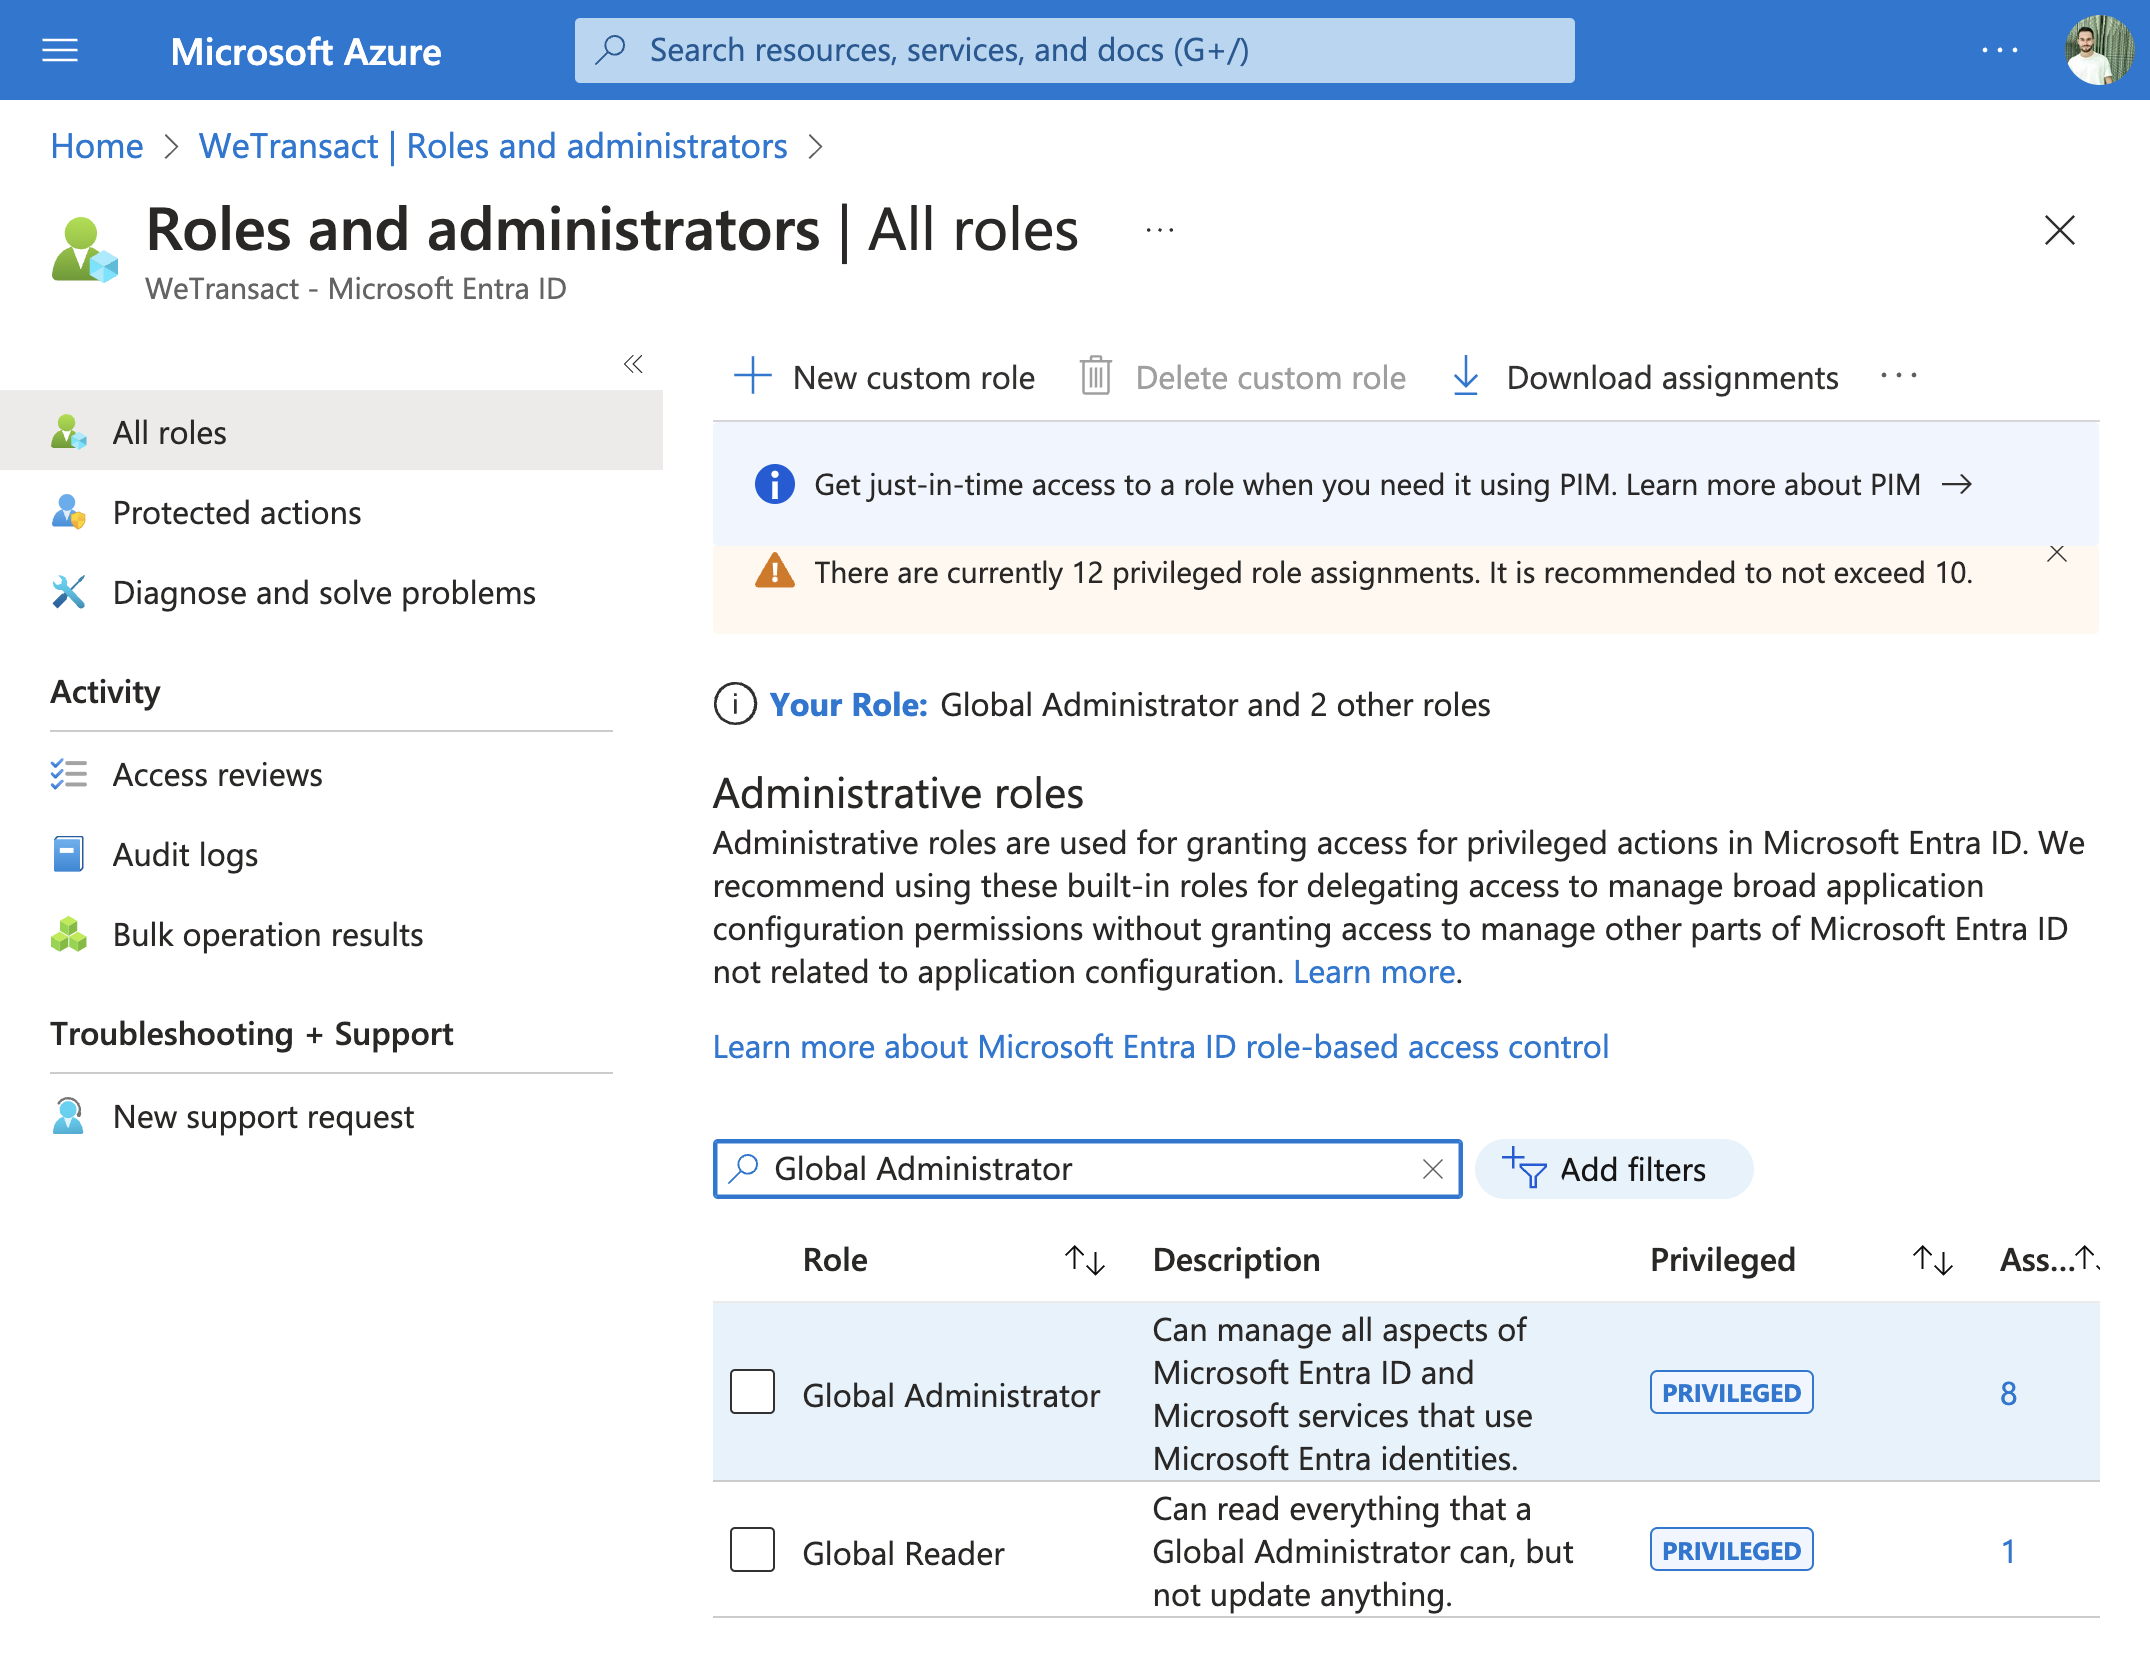Clear the role search text
Viewport: 2150px width, 1664px height.
(x=1432, y=1168)
